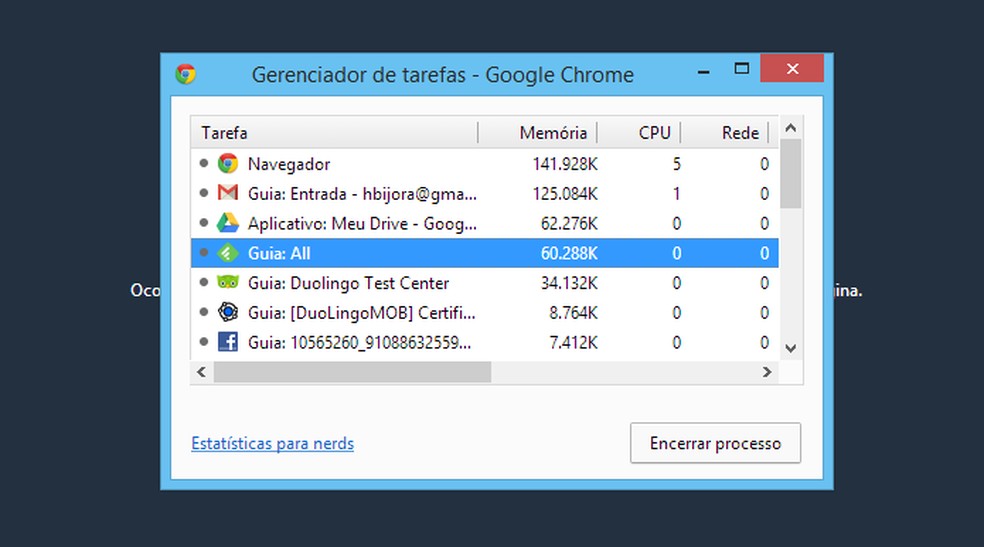This screenshot has width=984, height=547.
Task: Select Guia: 10565260_91088632559... task
Action: point(484,343)
